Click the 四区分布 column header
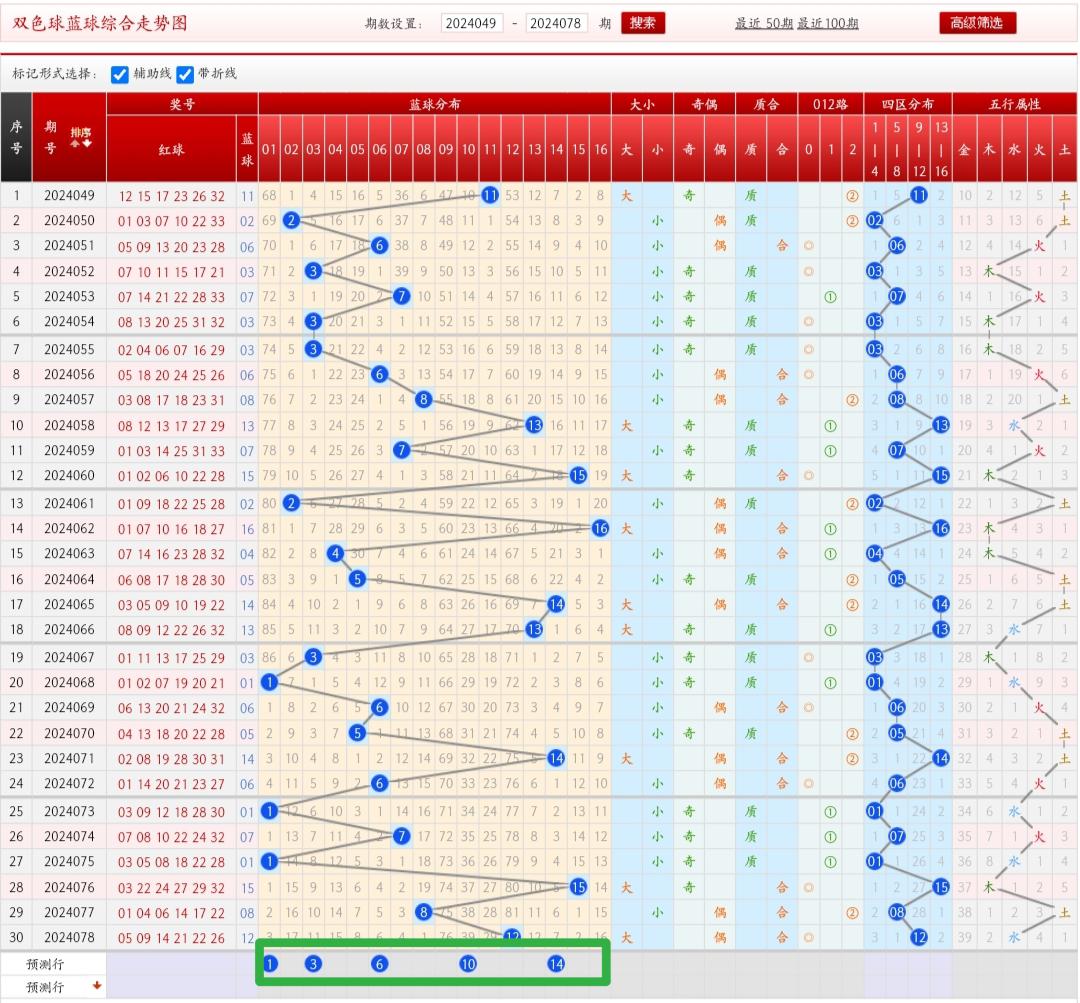The image size is (1080, 1003). coord(907,104)
